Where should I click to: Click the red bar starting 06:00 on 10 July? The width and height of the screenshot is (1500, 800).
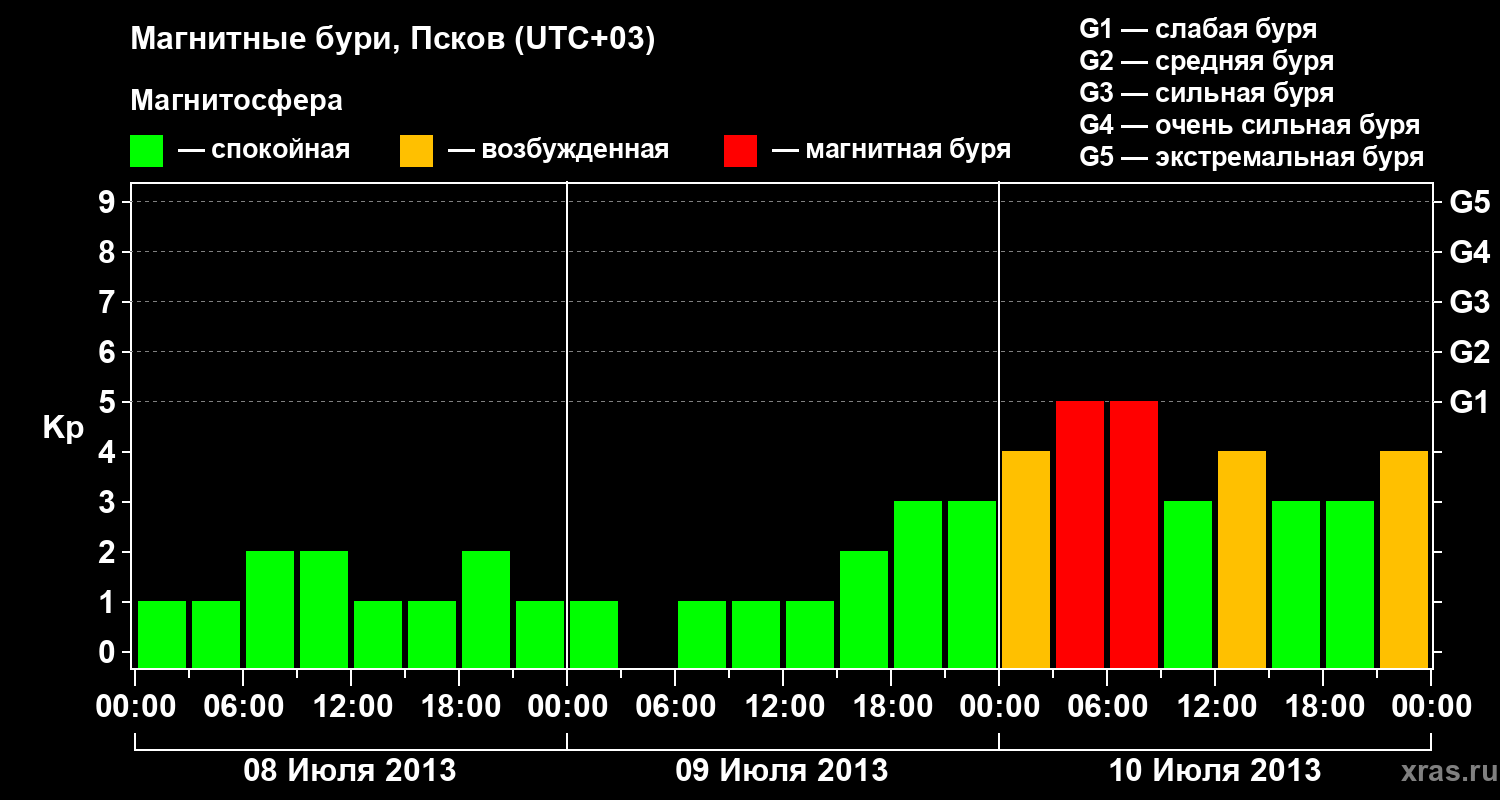coord(1134,534)
